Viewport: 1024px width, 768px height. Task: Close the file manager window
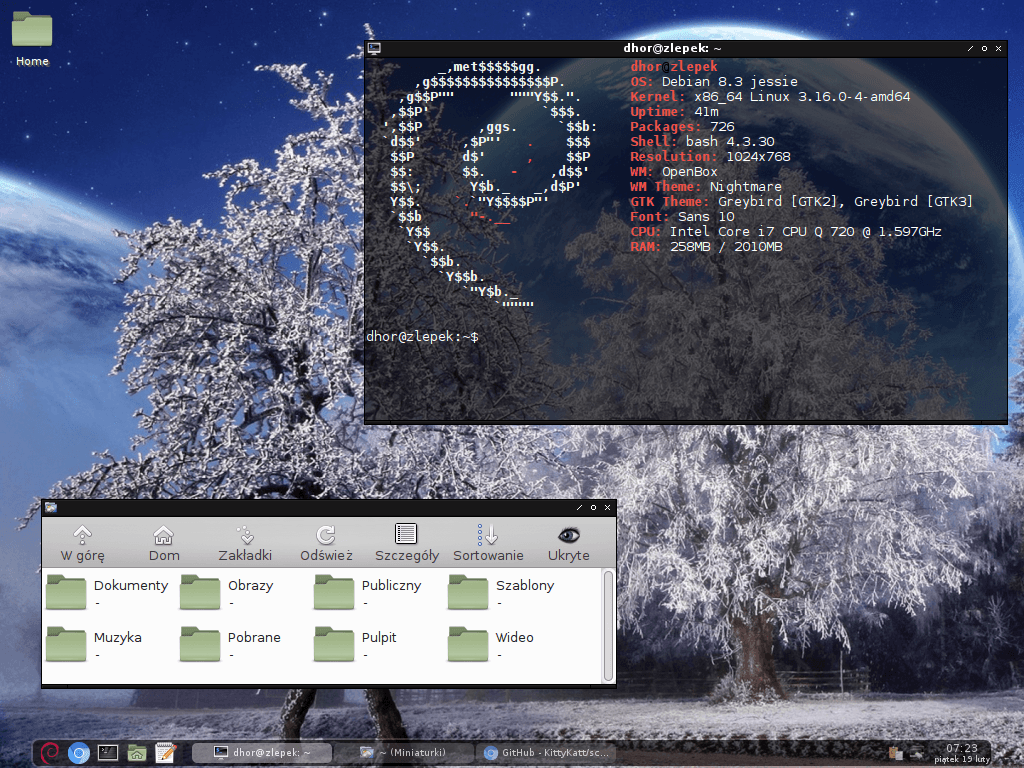point(607,507)
